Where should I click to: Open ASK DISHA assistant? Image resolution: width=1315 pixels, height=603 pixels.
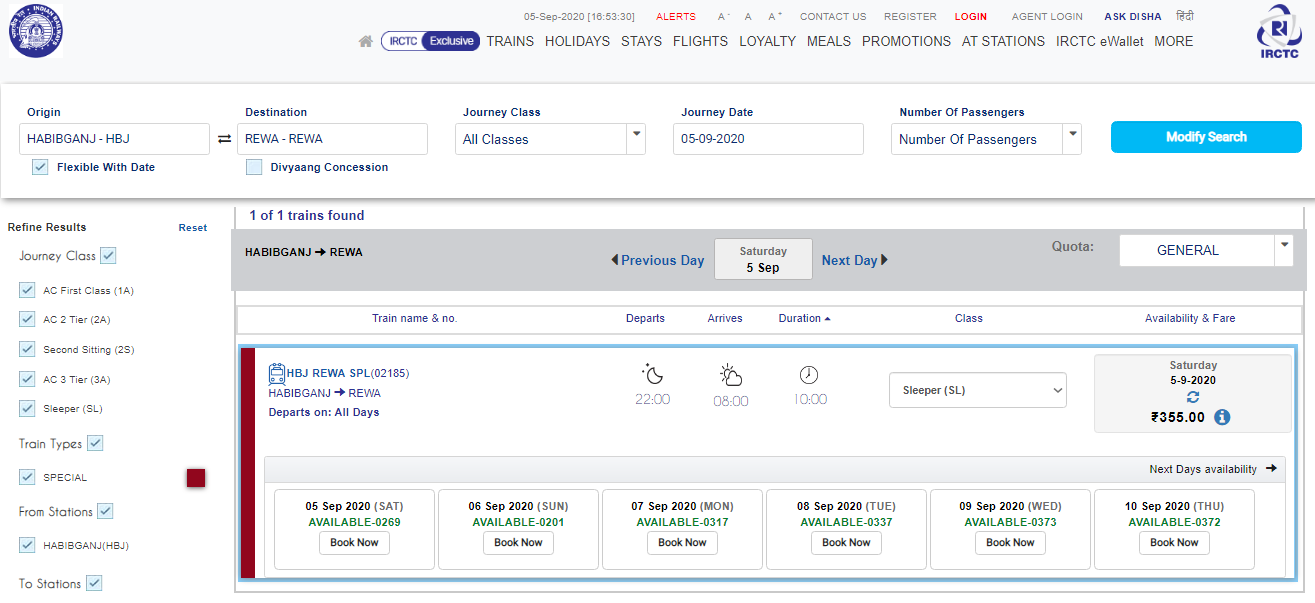[x=1133, y=17]
